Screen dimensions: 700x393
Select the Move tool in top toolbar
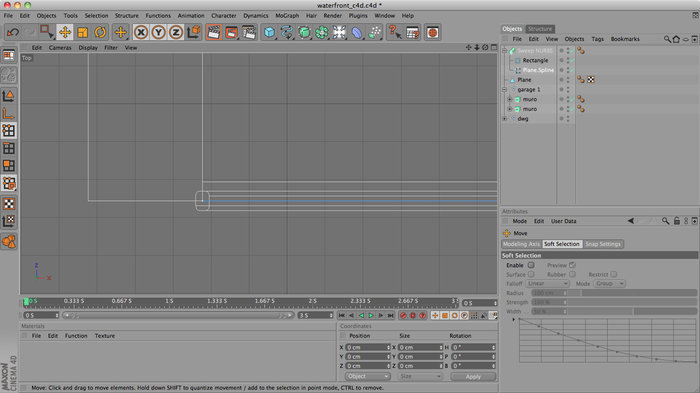click(x=65, y=32)
